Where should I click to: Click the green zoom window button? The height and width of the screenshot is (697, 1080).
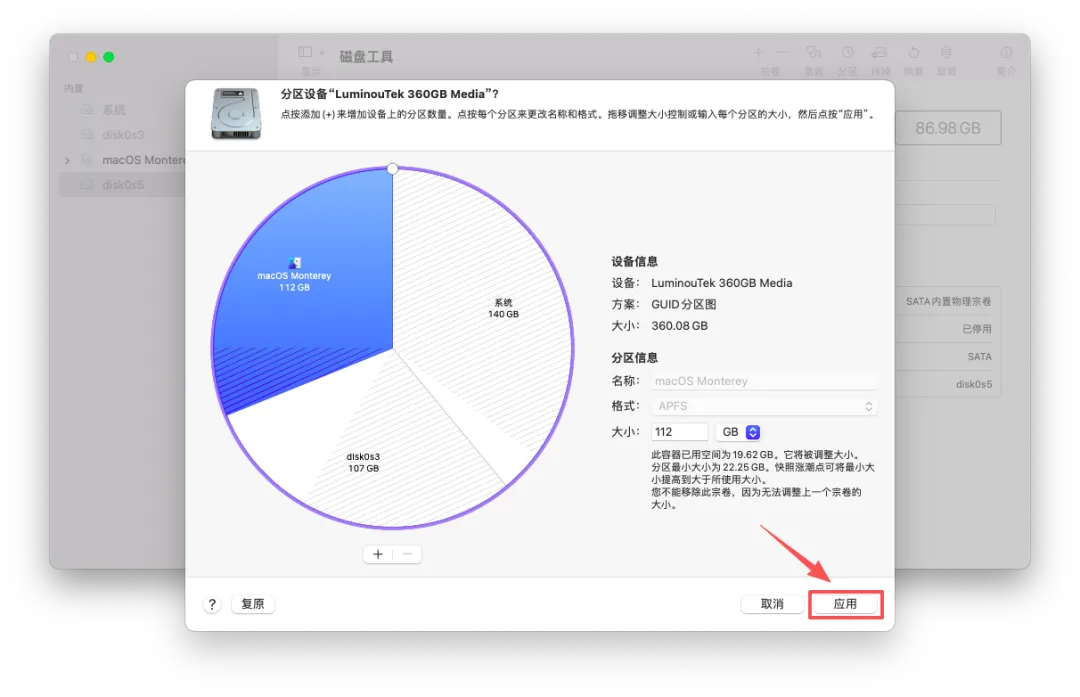(x=109, y=57)
